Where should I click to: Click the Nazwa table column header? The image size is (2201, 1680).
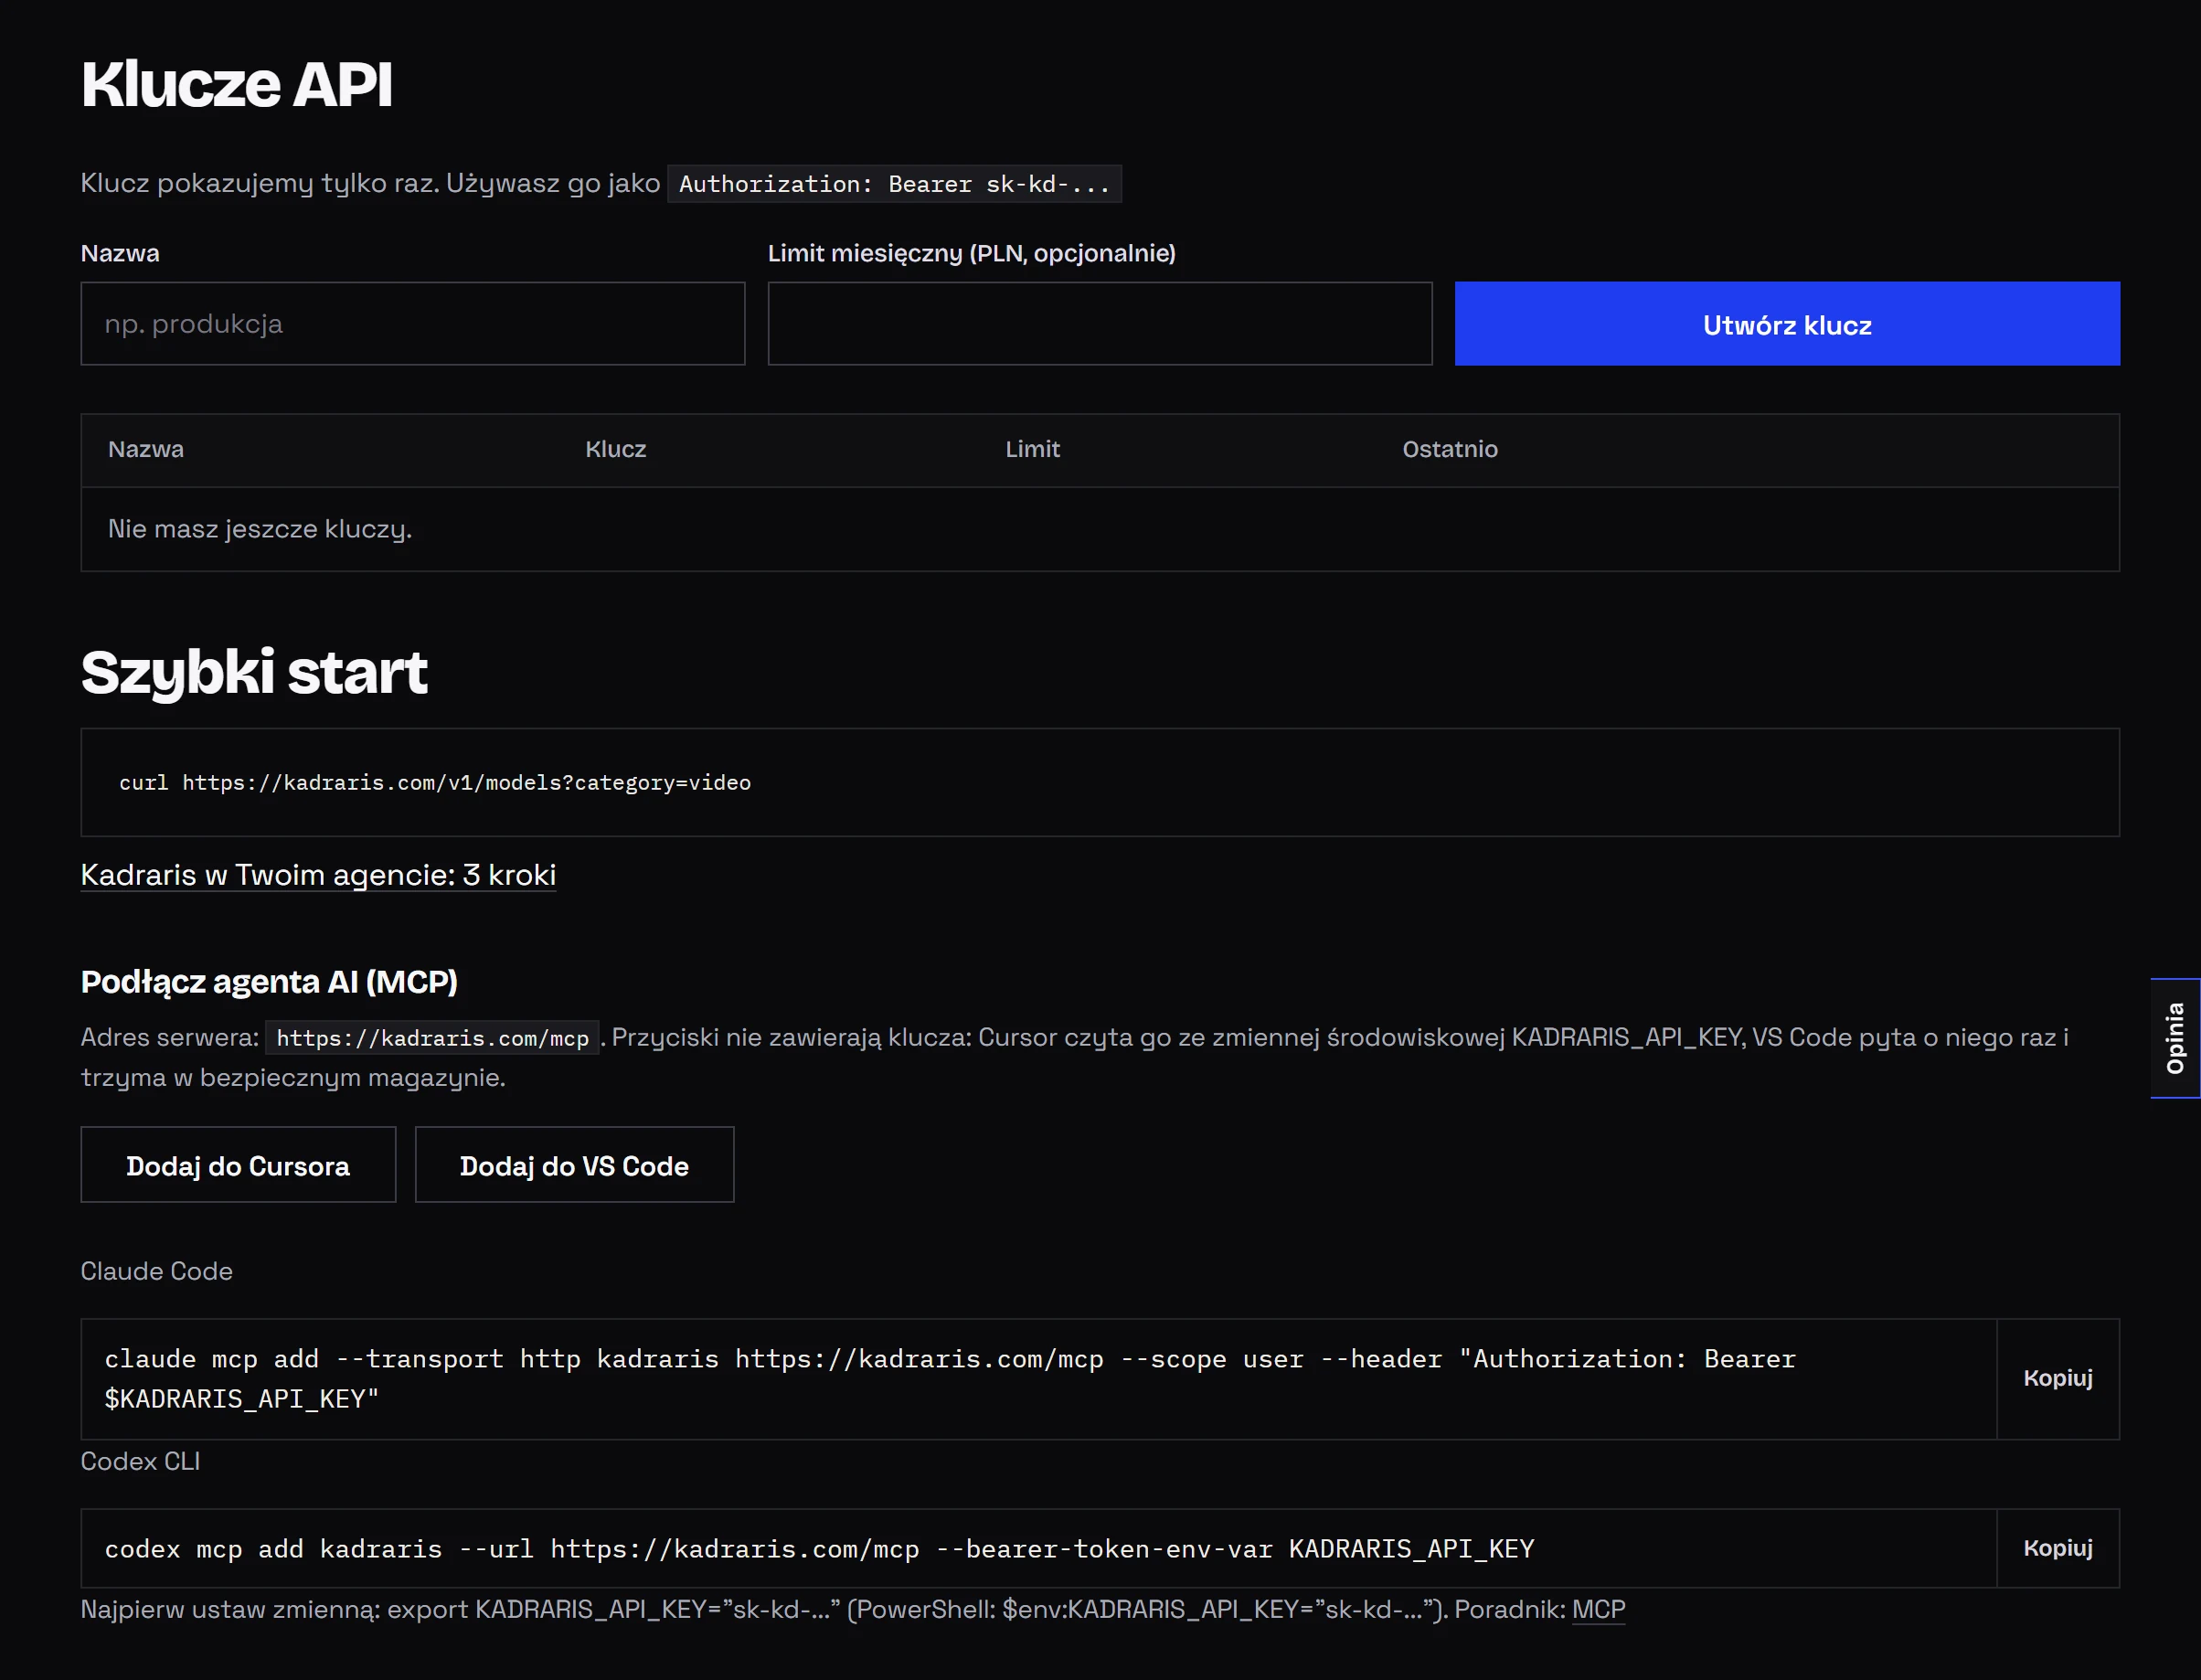point(146,449)
